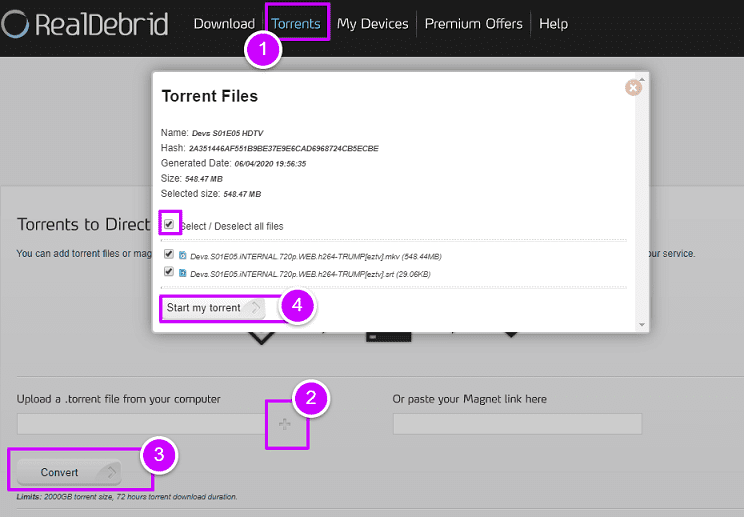The width and height of the screenshot is (744, 517).
Task: Click the RealDebrid logo
Action: (x=84, y=24)
